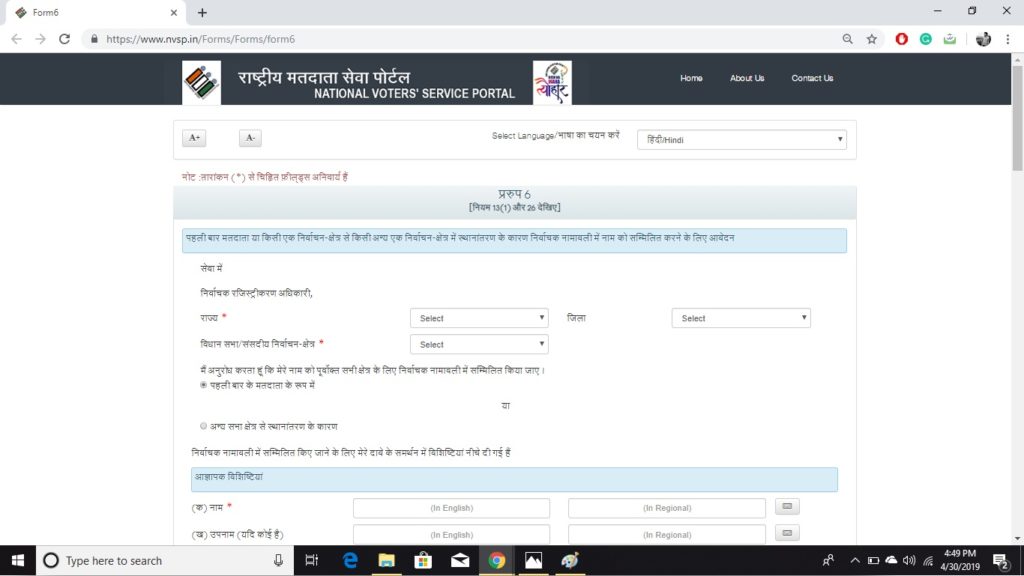Open a new browser tab
The height and width of the screenshot is (576, 1024).
pos(202,12)
